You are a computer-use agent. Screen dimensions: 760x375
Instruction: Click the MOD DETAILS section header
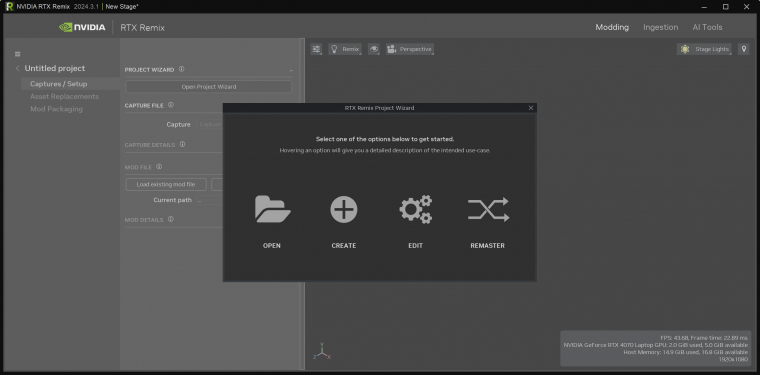click(144, 220)
